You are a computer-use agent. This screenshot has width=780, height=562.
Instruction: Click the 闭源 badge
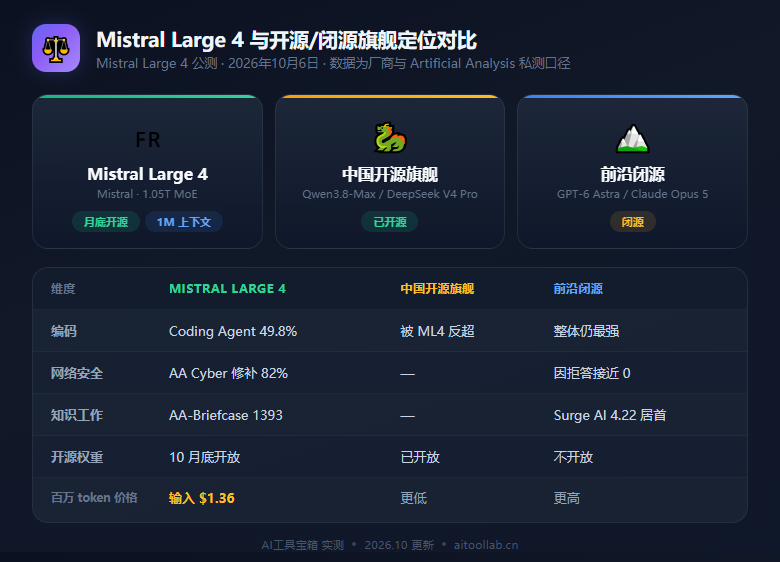(633, 222)
